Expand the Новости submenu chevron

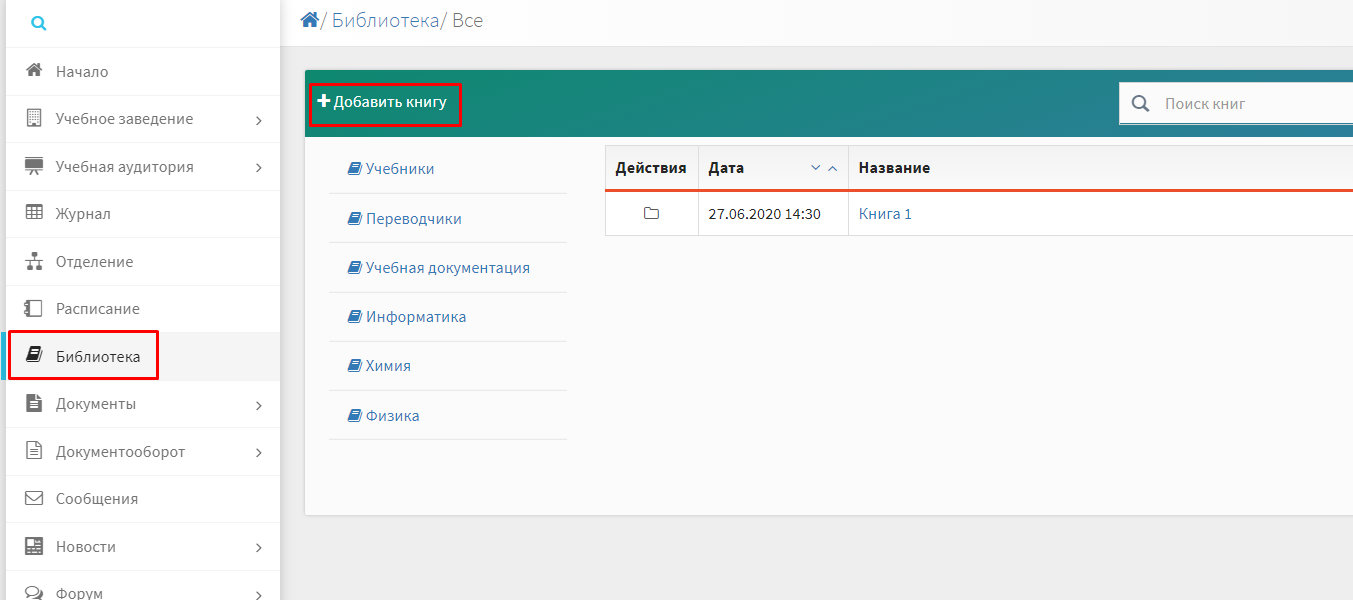tap(259, 547)
